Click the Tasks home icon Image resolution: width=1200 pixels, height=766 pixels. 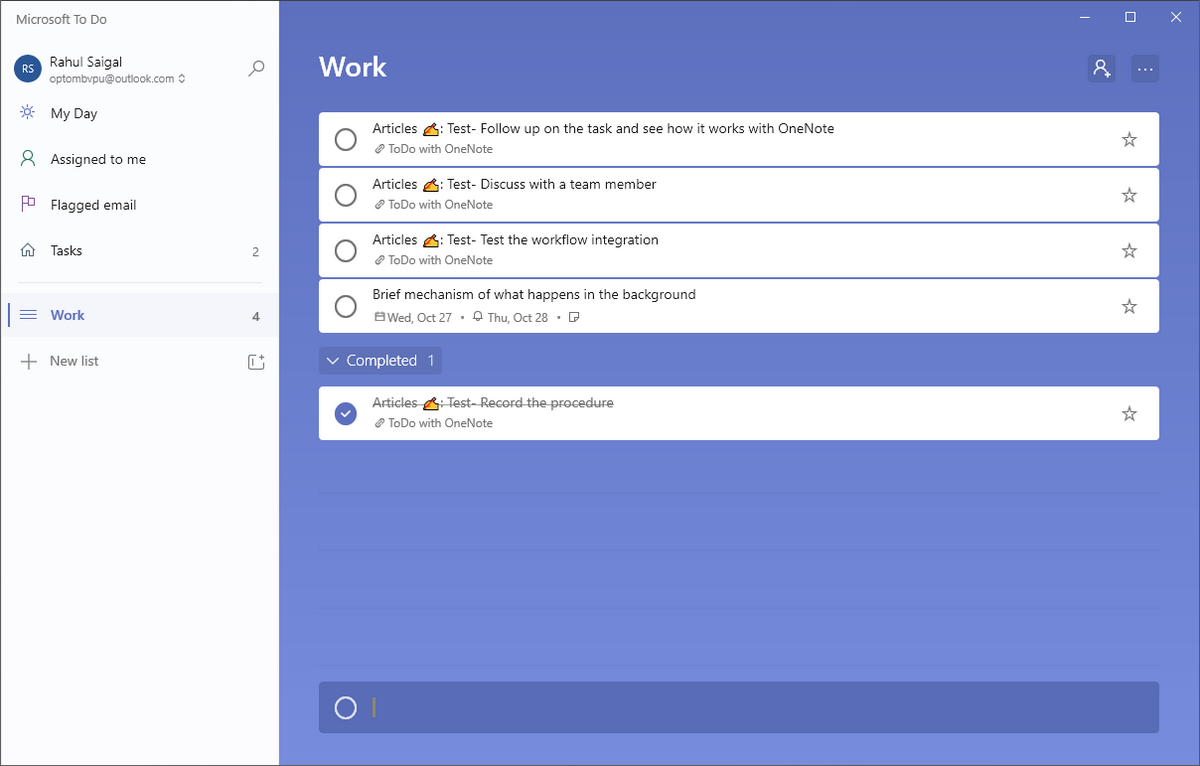click(x=28, y=250)
